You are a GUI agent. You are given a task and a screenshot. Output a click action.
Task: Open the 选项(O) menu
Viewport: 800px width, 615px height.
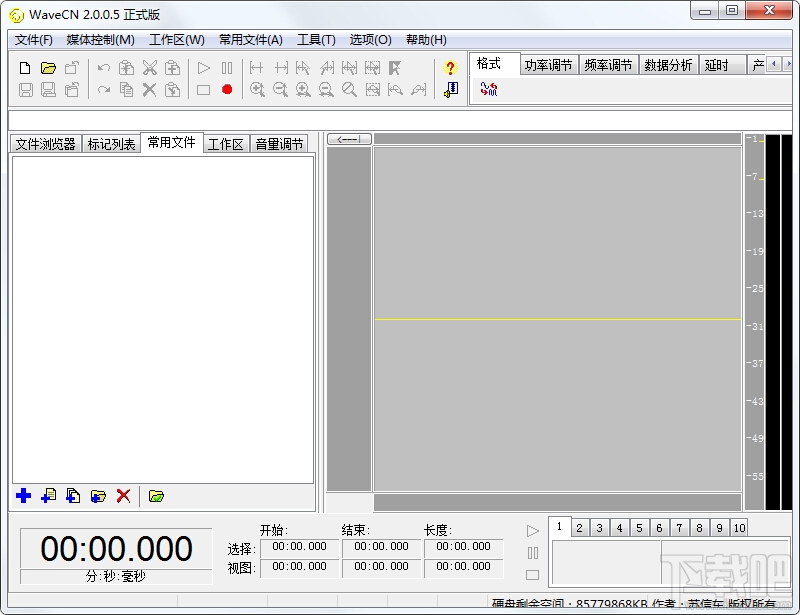(x=370, y=40)
